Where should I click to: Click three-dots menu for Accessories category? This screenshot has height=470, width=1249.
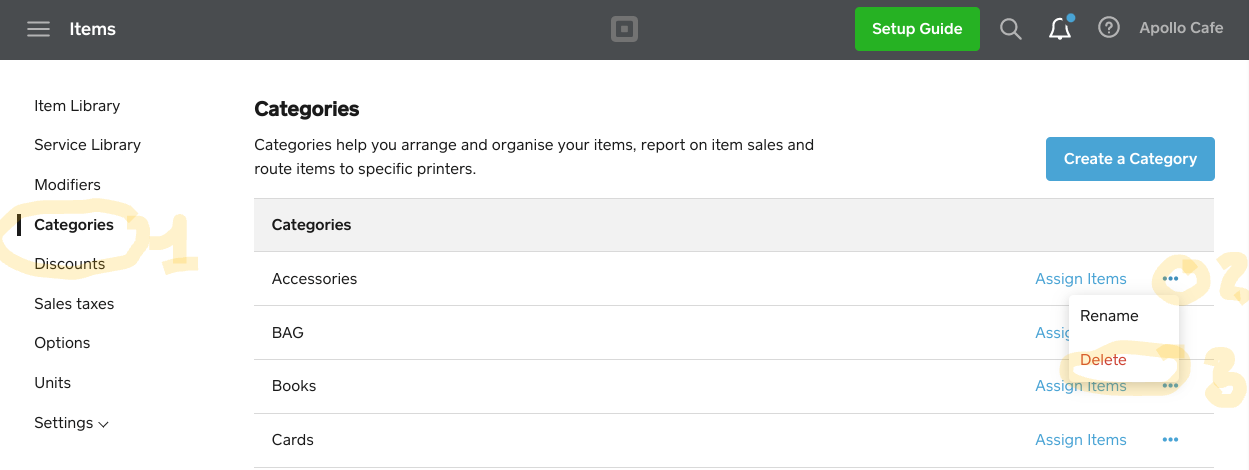point(1170,279)
